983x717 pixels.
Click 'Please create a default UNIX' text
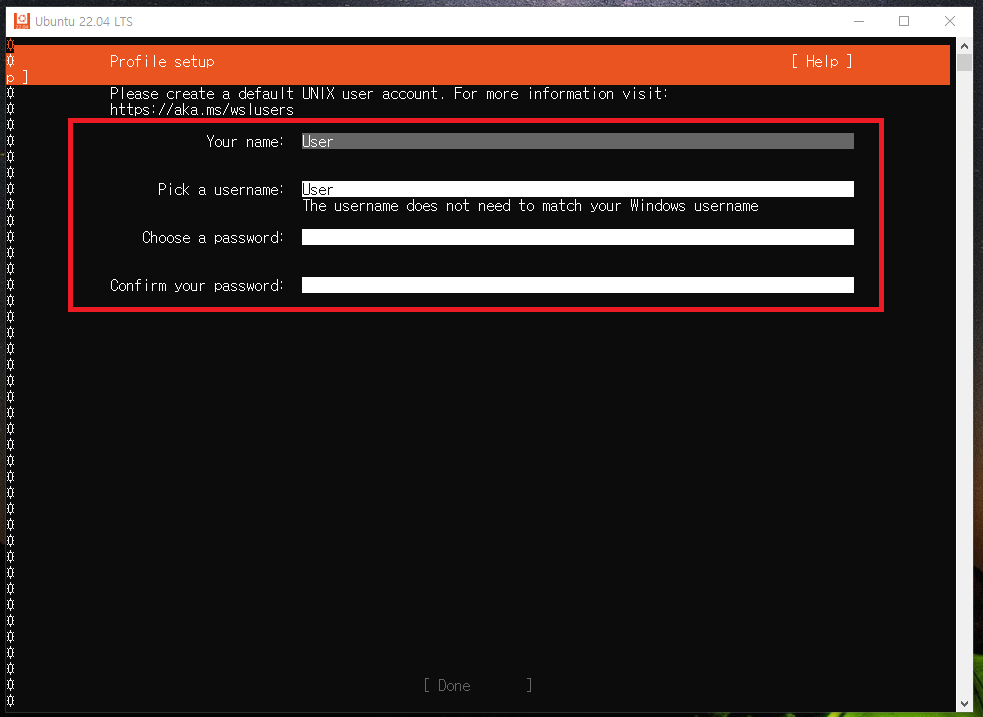(x=222, y=93)
